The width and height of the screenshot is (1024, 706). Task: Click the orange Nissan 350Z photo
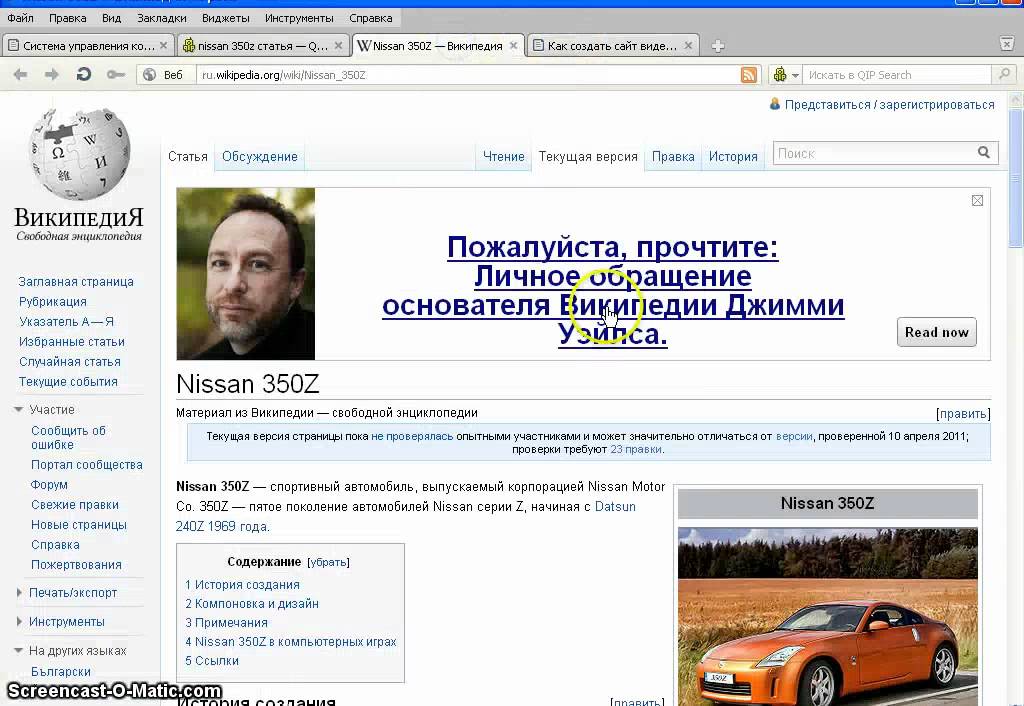pos(827,617)
